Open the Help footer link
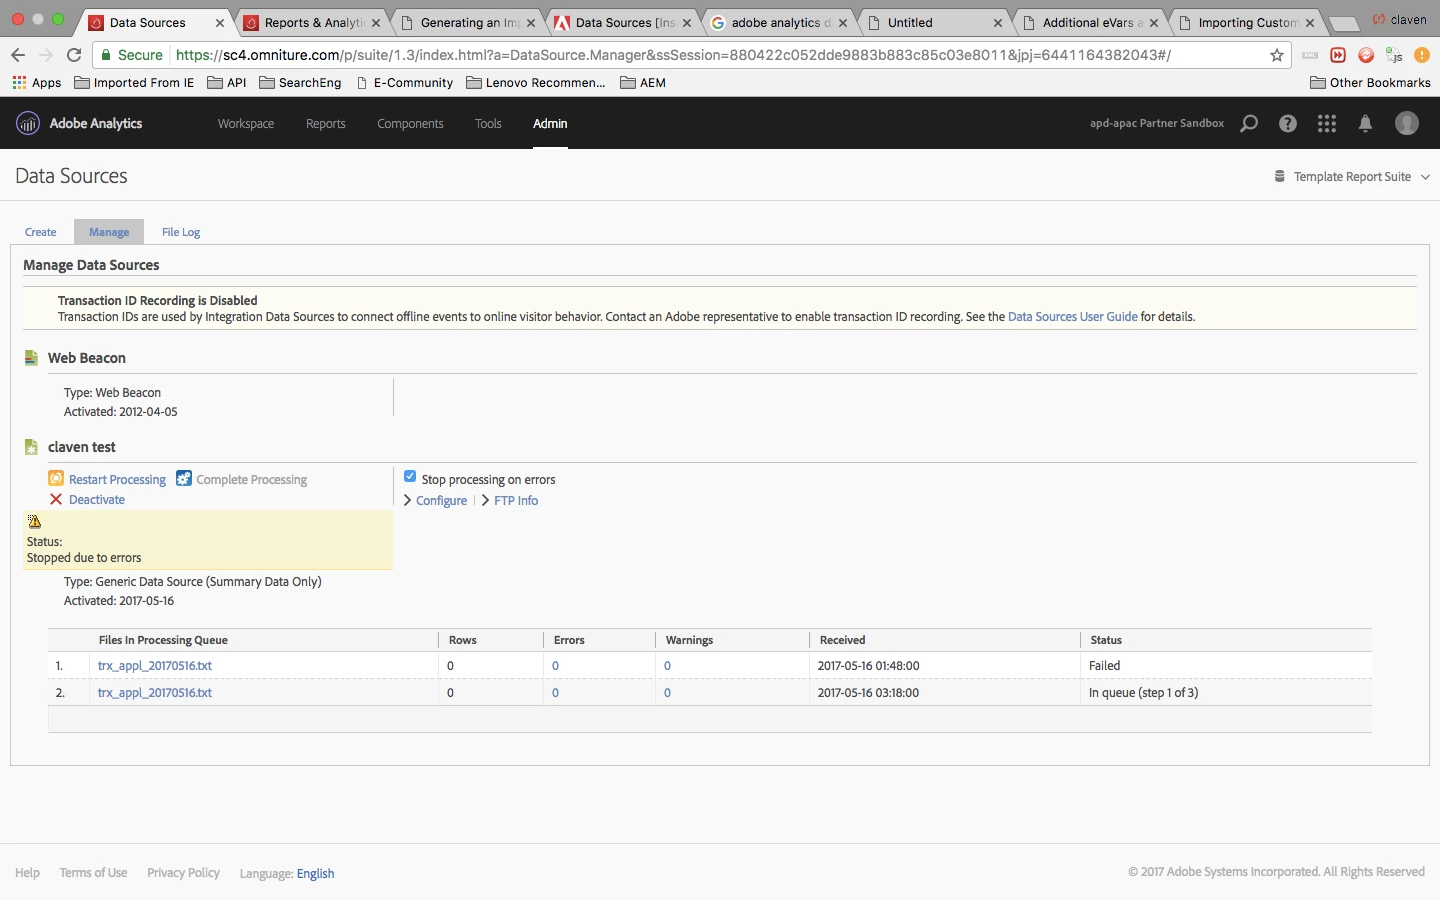 pyautogui.click(x=27, y=873)
